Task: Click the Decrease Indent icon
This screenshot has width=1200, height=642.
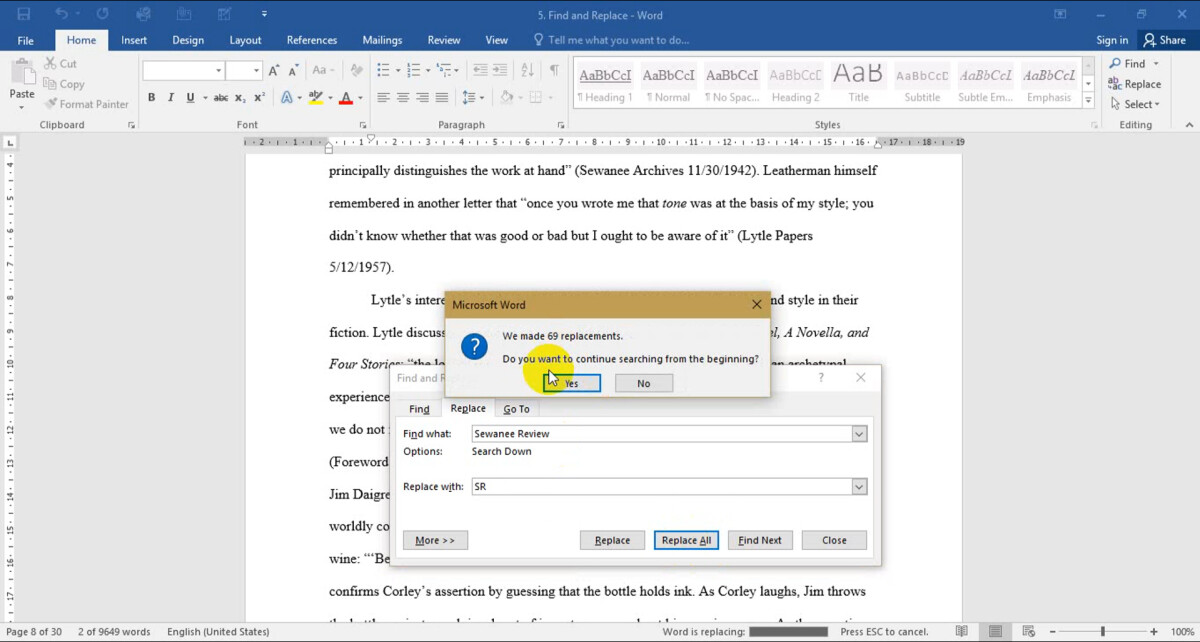Action: pos(480,70)
